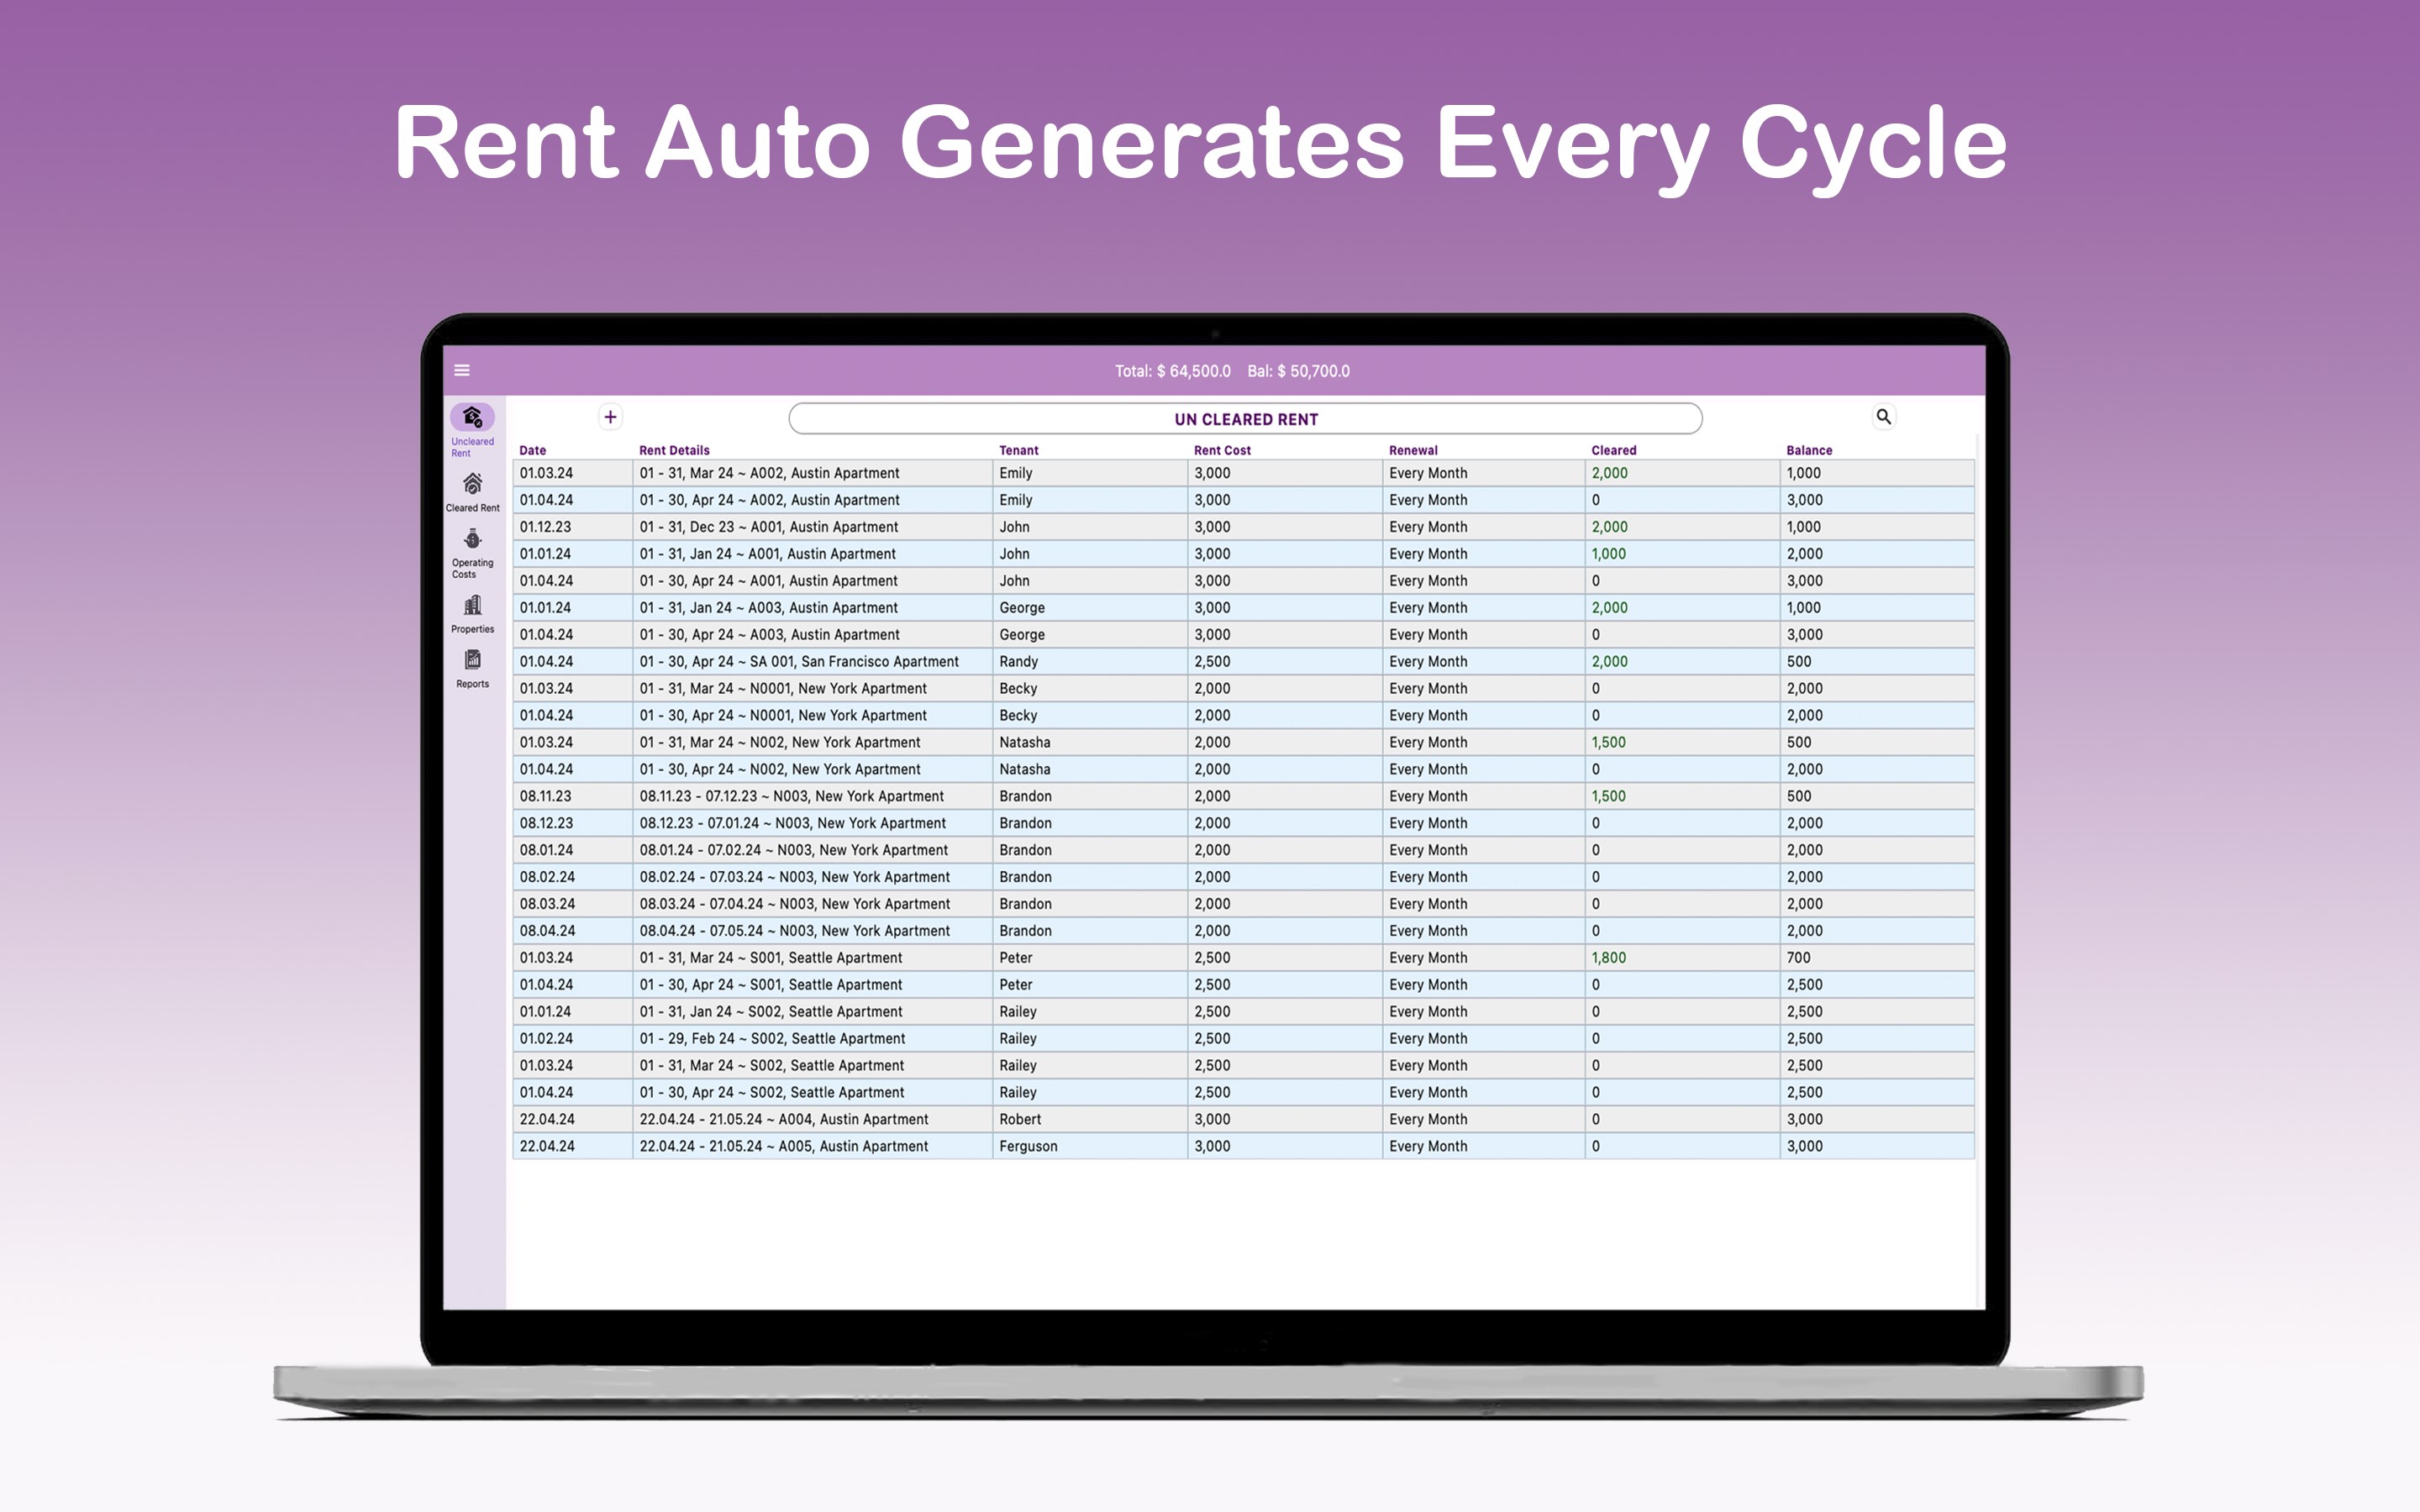This screenshot has height=1512, width=2420.
Task: Click the Balance column header
Action: (x=1808, y=450)
